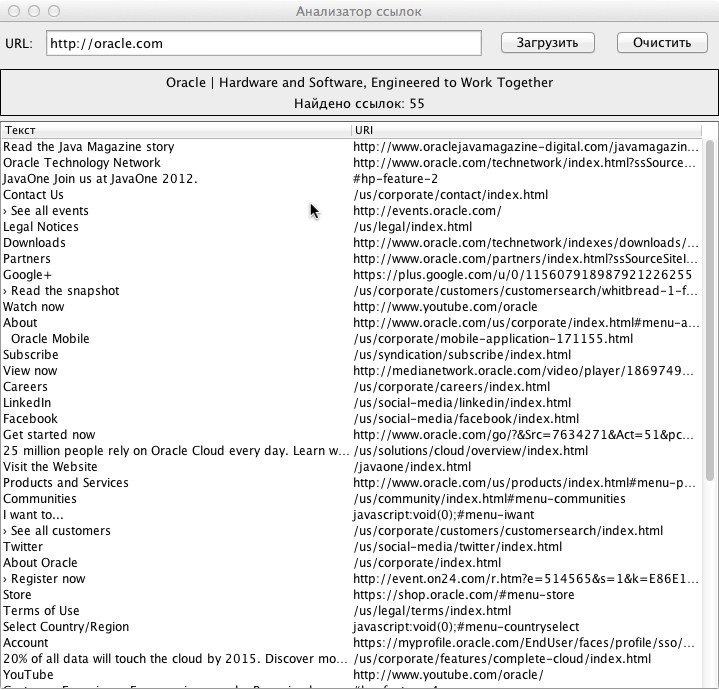Select the '› See all events' row
Viewport: 719px width, 690px height.
coord(352,211)
